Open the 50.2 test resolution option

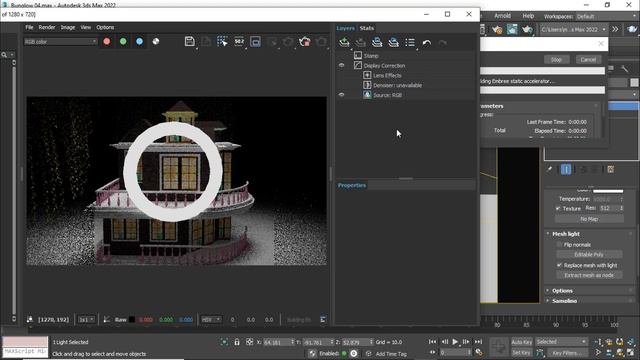(x=239, y=41)
